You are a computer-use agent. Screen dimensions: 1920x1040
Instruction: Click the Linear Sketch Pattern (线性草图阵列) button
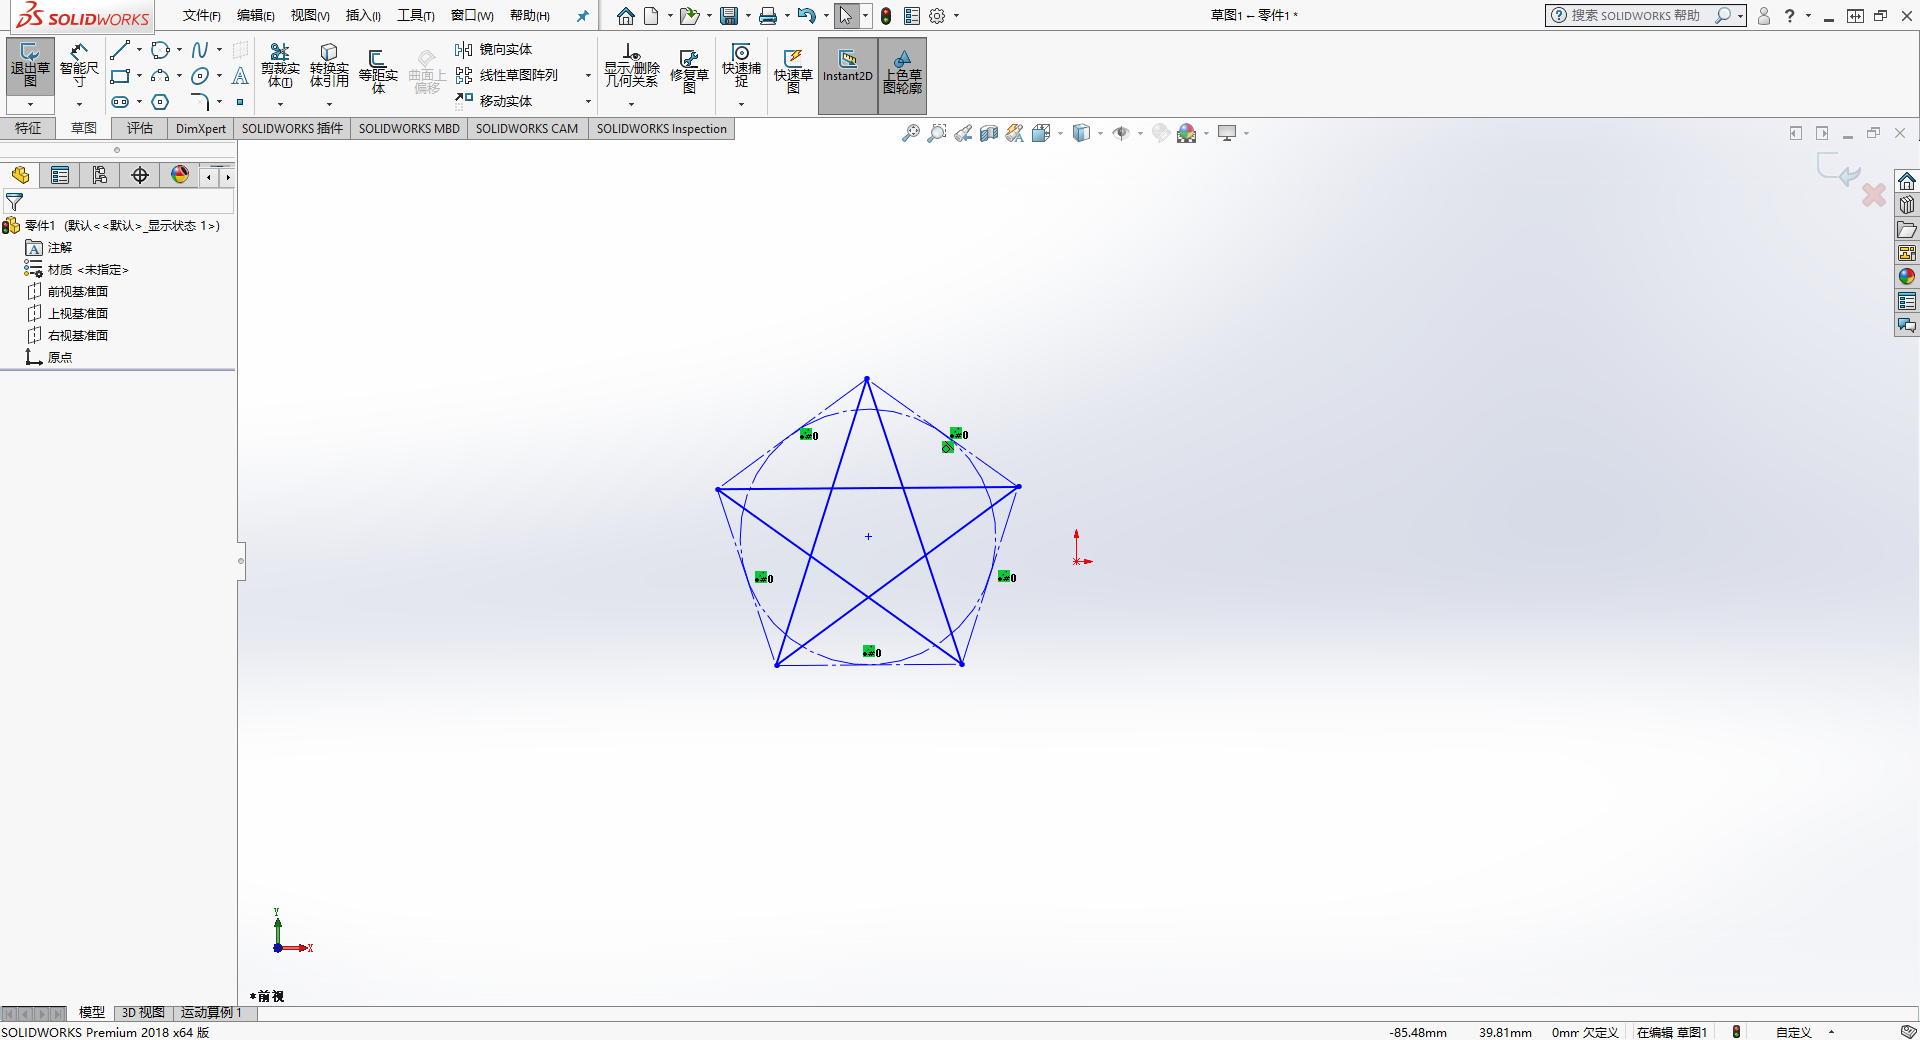click(507, 76)
